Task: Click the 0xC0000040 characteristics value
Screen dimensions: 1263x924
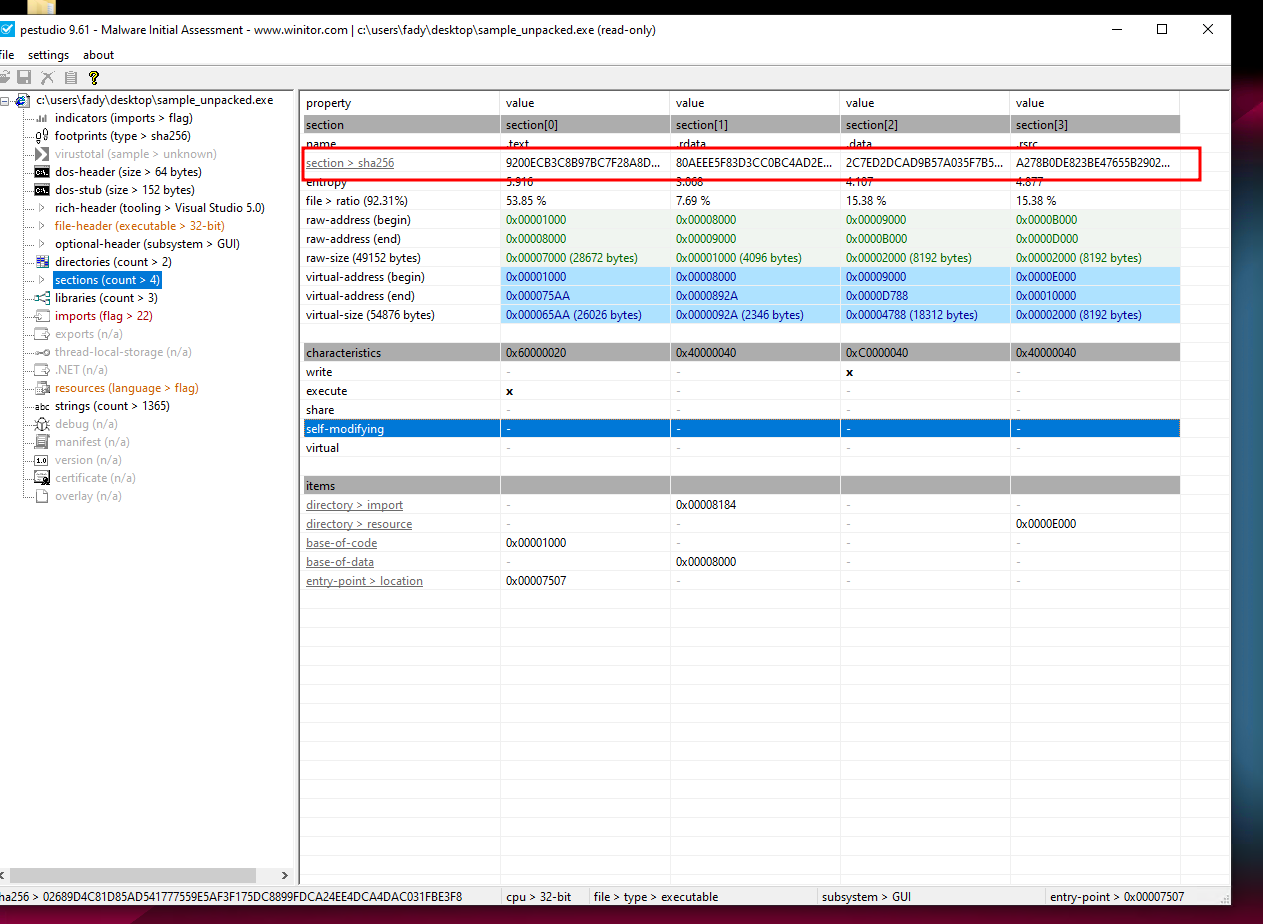Action: 876,353
